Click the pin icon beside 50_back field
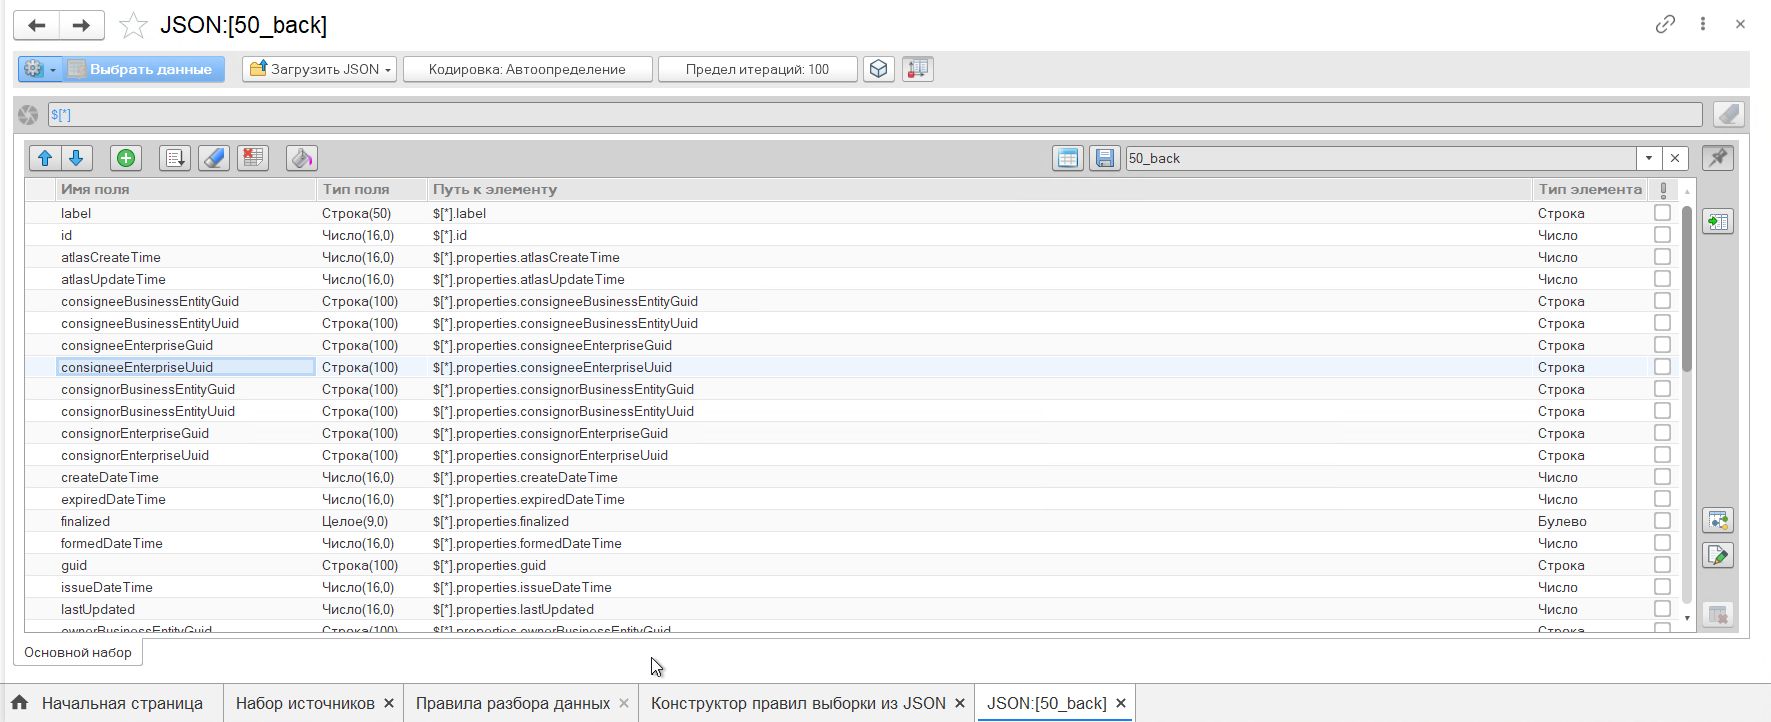1771x722 pixels. tap(1717, 158)
